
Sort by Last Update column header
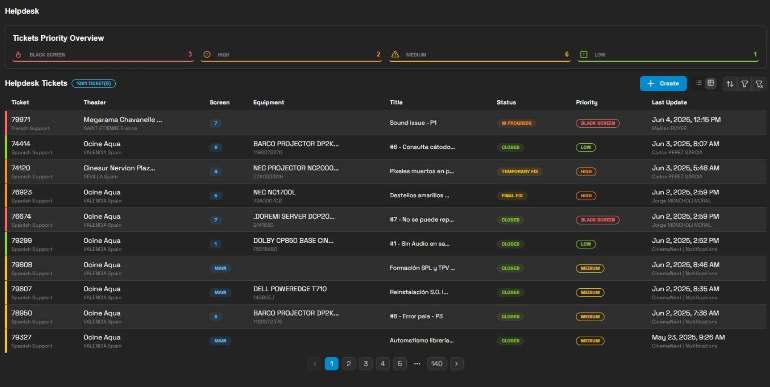coord(669,102)
